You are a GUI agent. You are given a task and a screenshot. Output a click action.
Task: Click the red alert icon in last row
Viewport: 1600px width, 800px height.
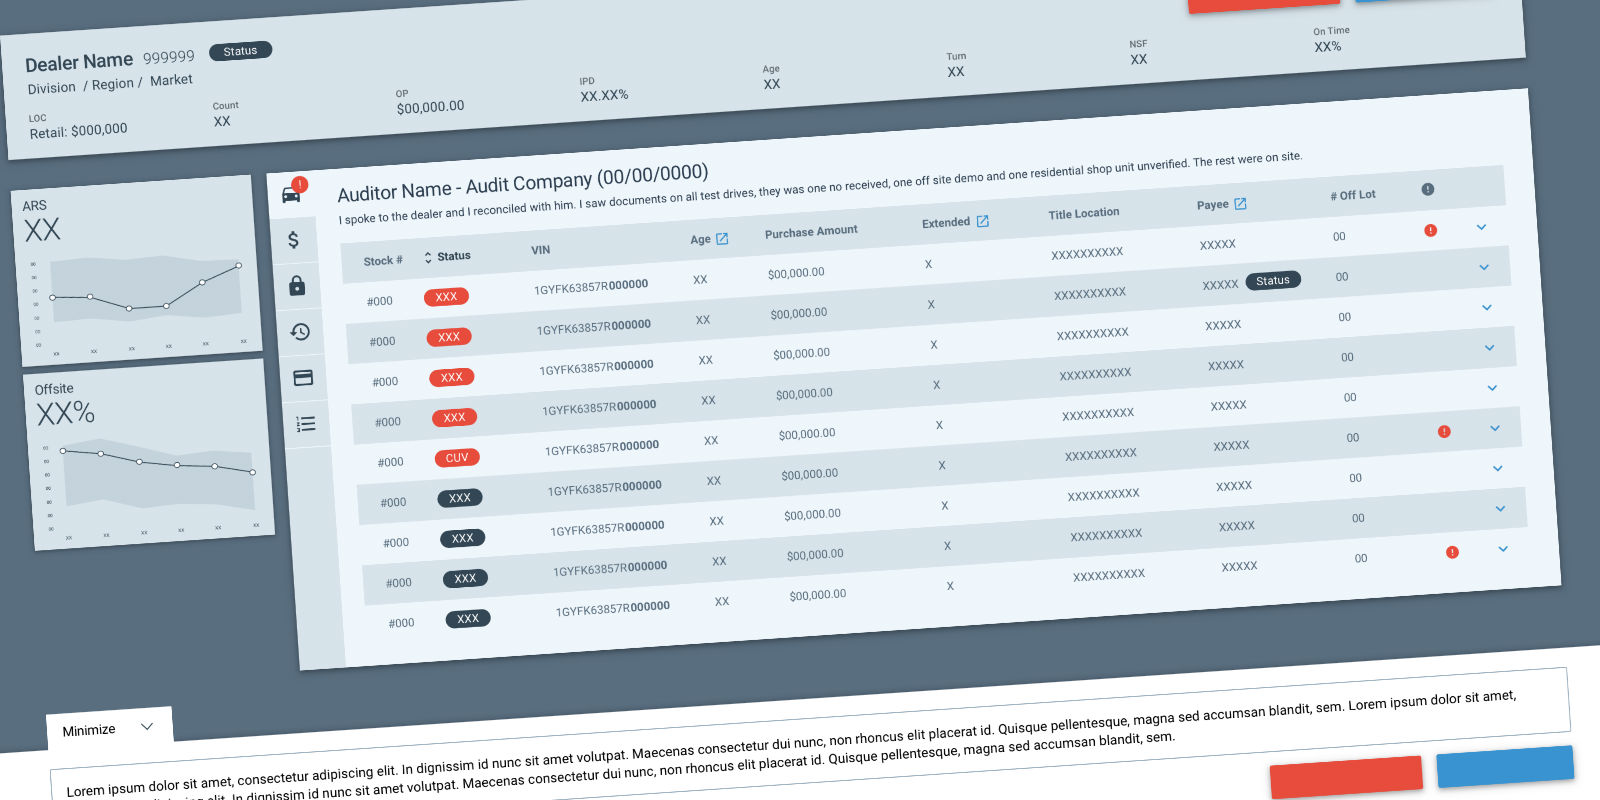pyautogui.click(x=1452, y=552)
